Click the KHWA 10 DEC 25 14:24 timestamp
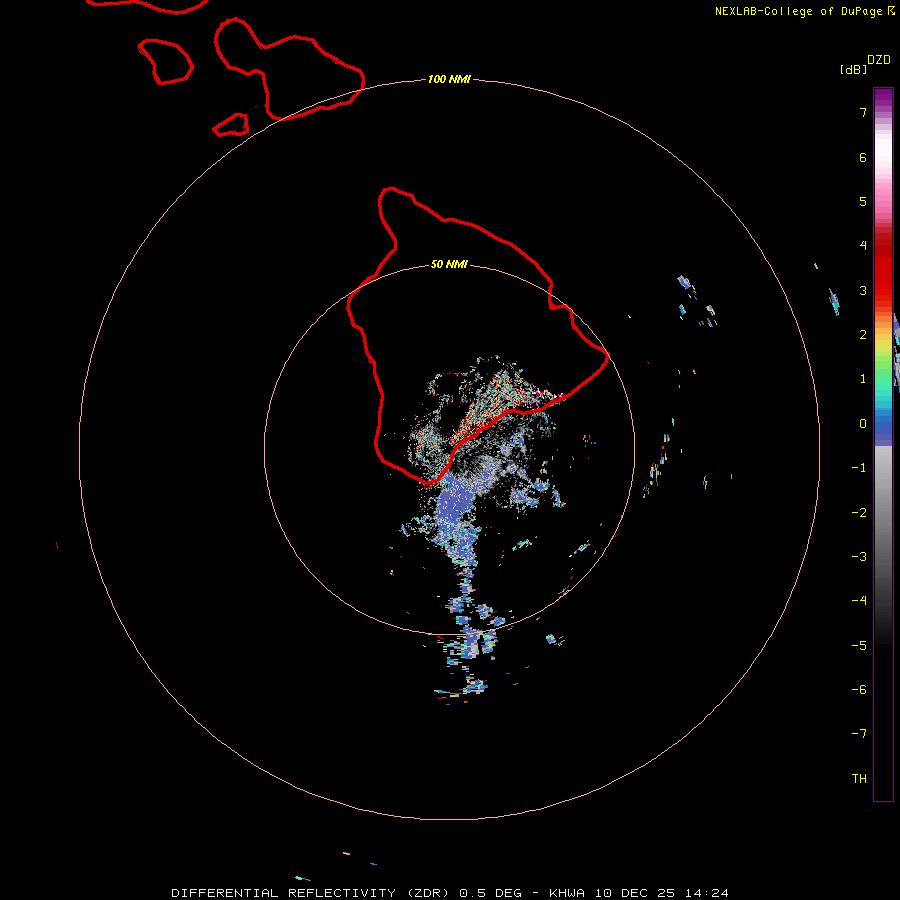The width and height of the screenshot is (900, 900). (x=639, y=893)
